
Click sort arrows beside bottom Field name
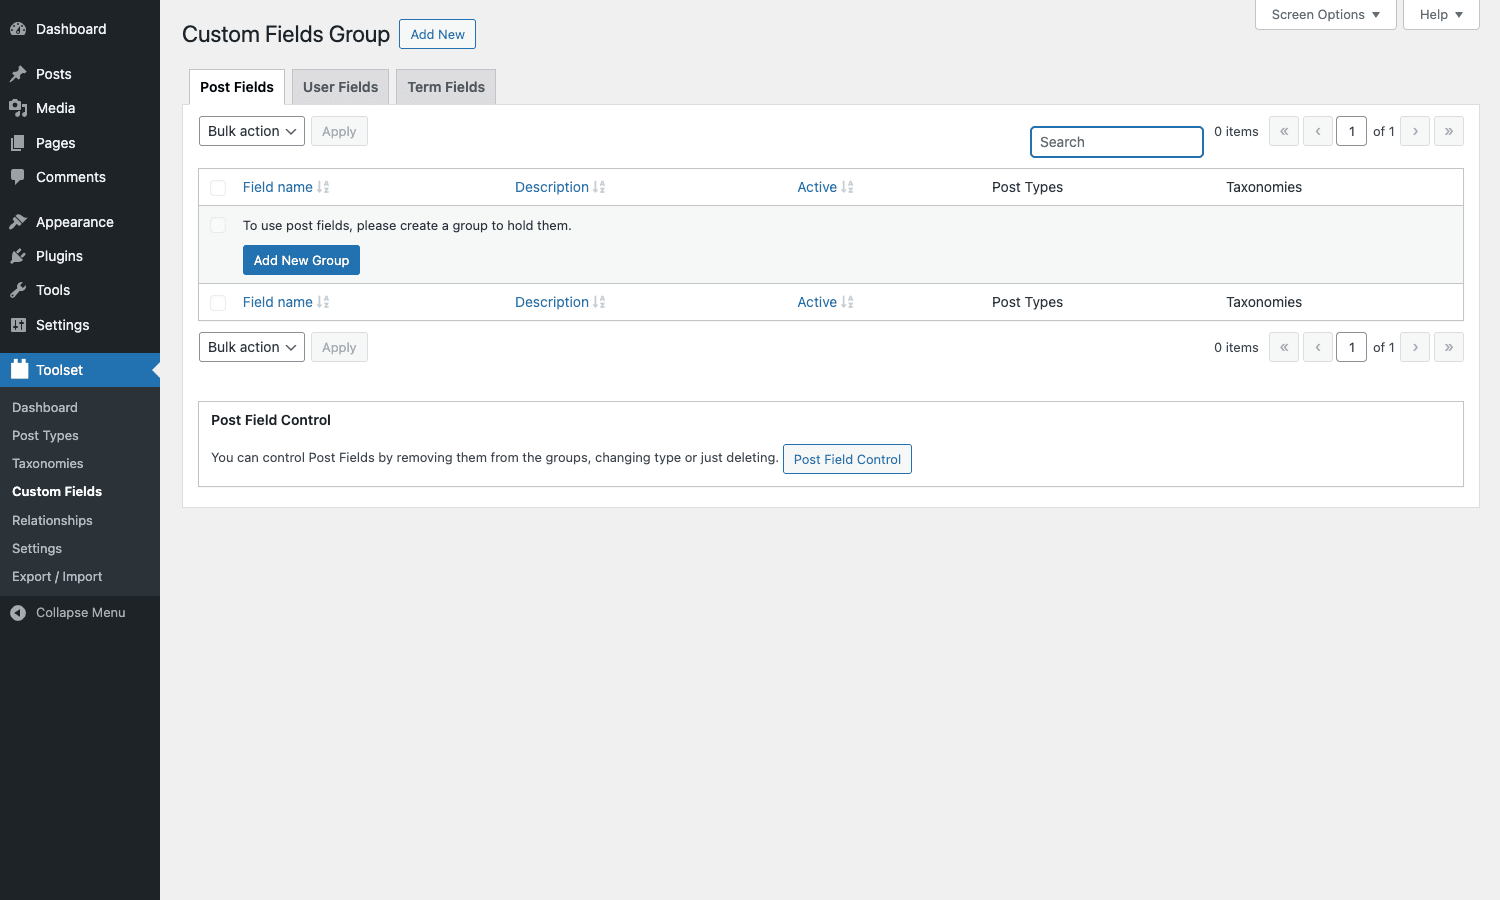tap(323, 302)
